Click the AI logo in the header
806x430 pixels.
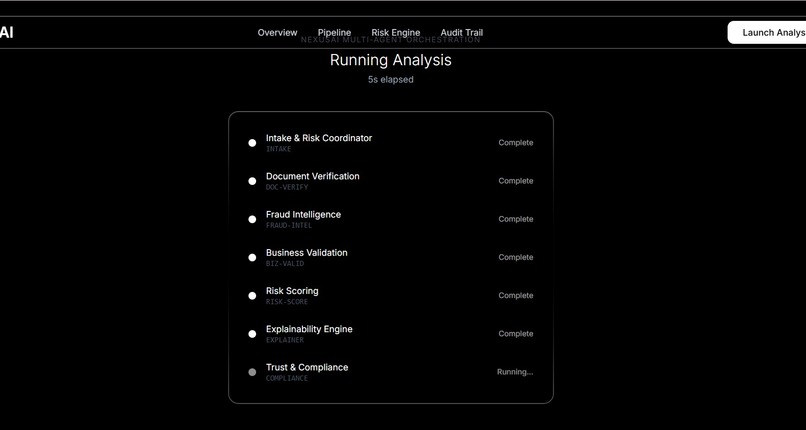[7, 32]
